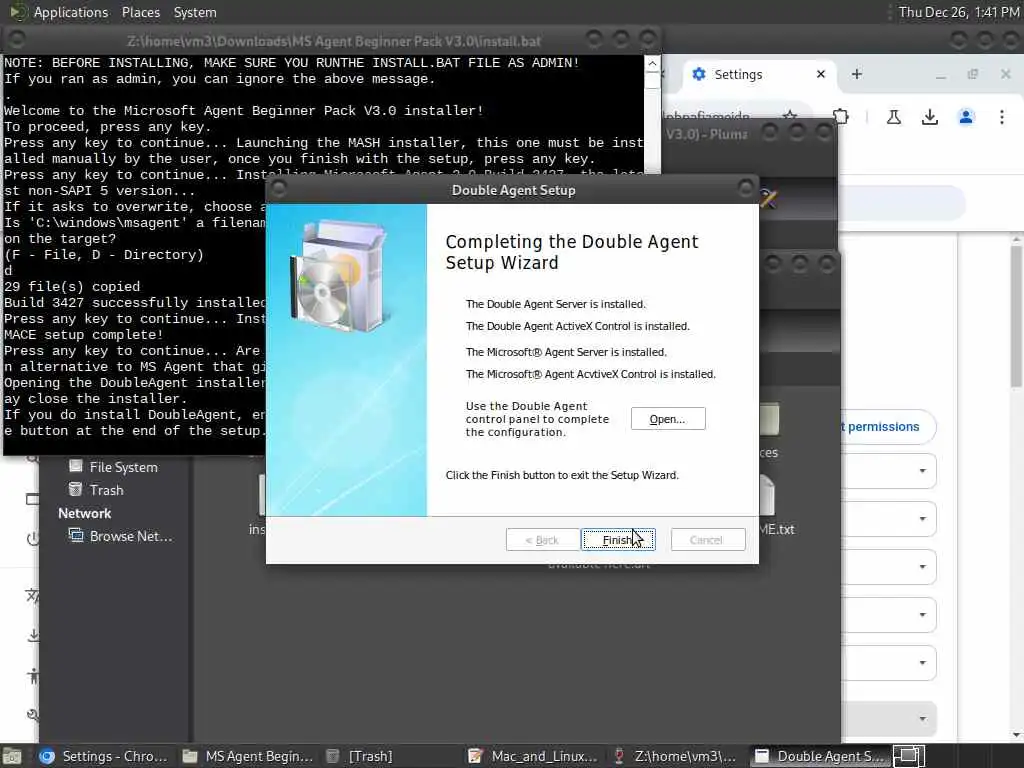1024x768 pixels.
Task: Open a new tab in Chrome
Action: 857,74
